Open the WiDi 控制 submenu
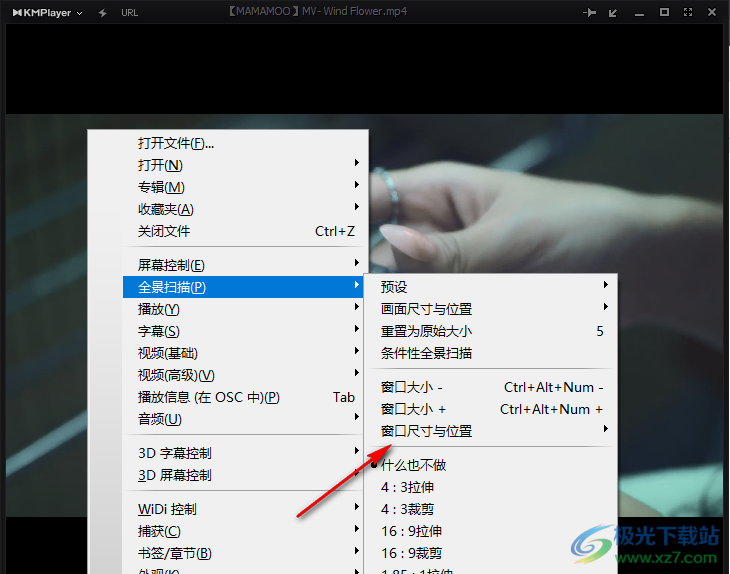730x574 pixels. pos(245,509)
